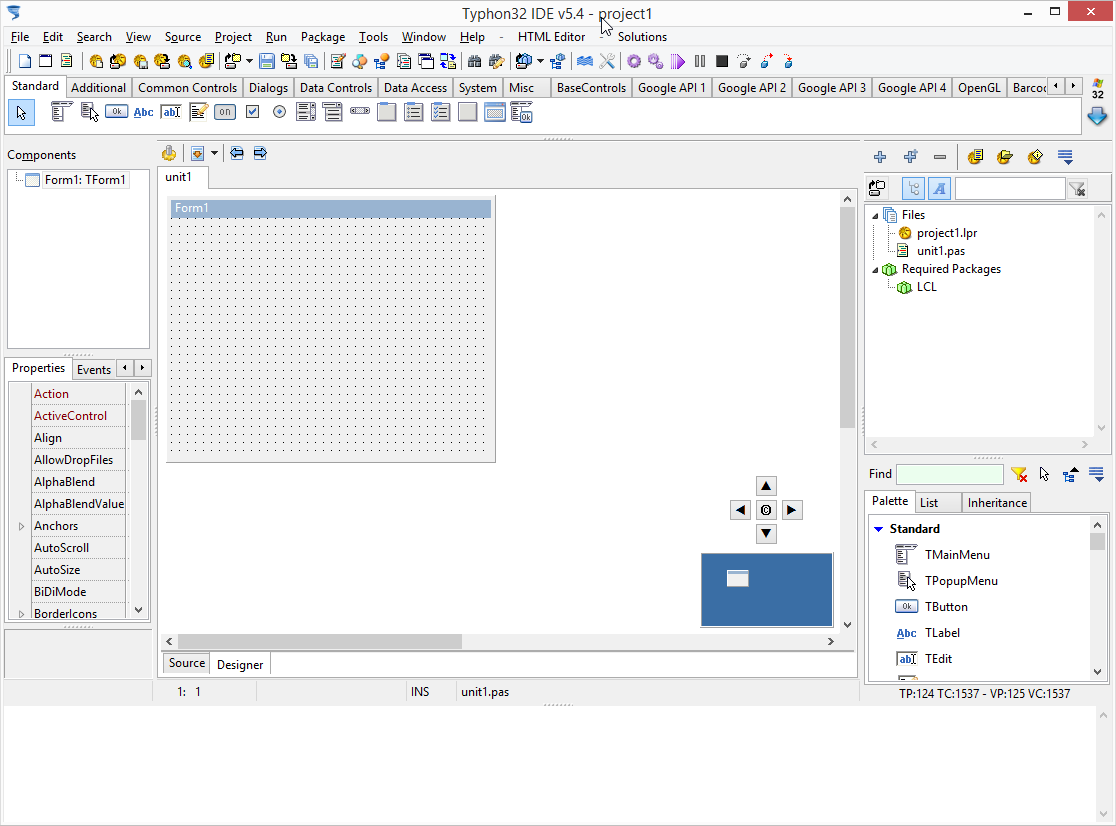Toggle the directory hierarchy view button in project panel
This screenshot has height=826, width=1116.
[x=914, y=189]
